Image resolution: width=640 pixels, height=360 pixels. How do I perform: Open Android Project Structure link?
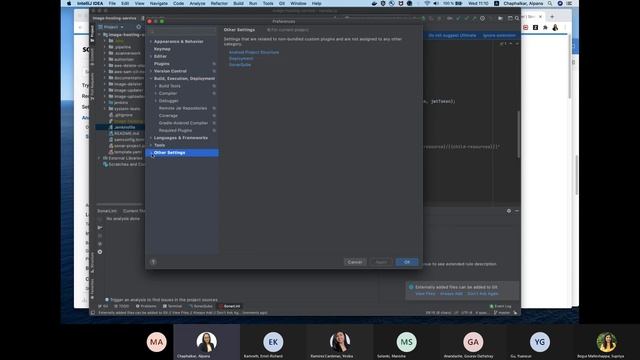(254, 52)
